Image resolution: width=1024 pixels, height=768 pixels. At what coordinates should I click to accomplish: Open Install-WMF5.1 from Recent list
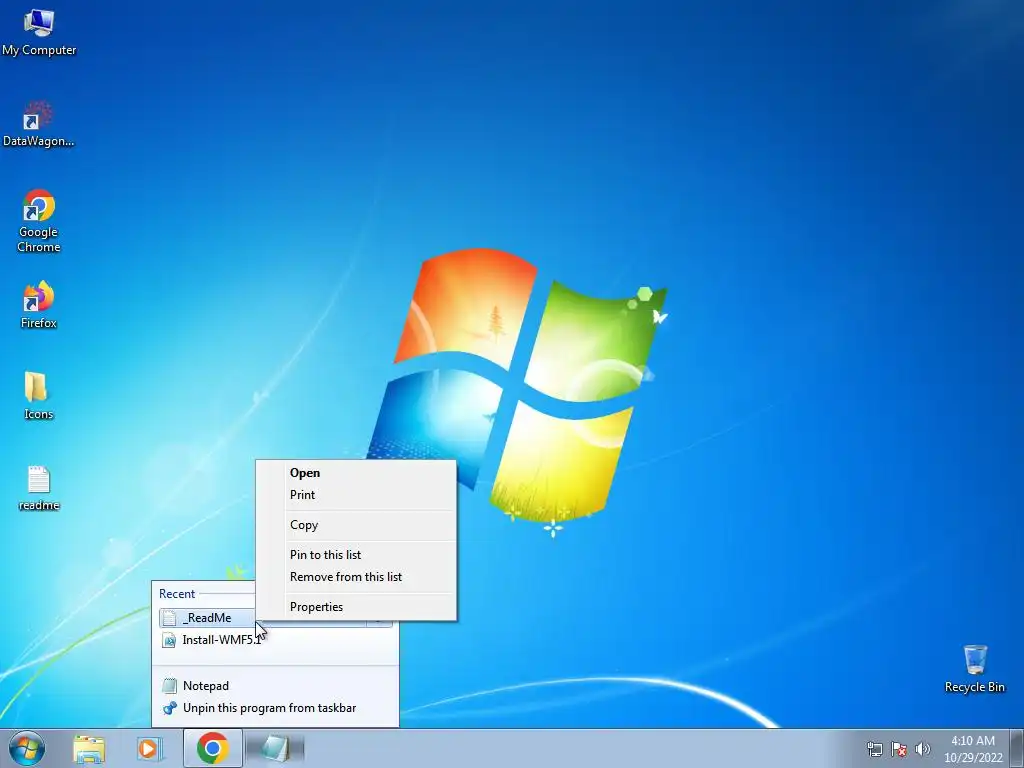(274, 640)
